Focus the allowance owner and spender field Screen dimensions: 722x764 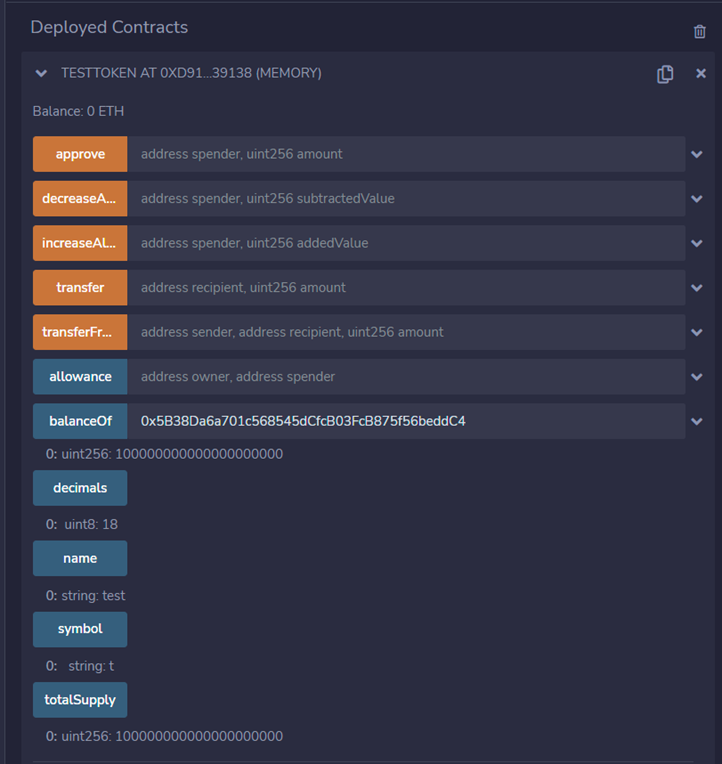point(406,377)
